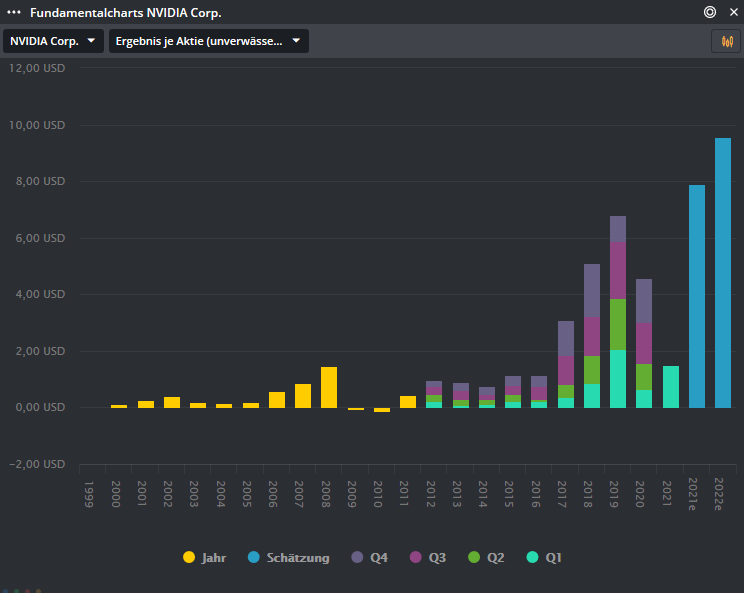Viewport: 744px width, 593px height.
Task: Click the green Q2 segment of 2018 bar
Action: [592, 370]
